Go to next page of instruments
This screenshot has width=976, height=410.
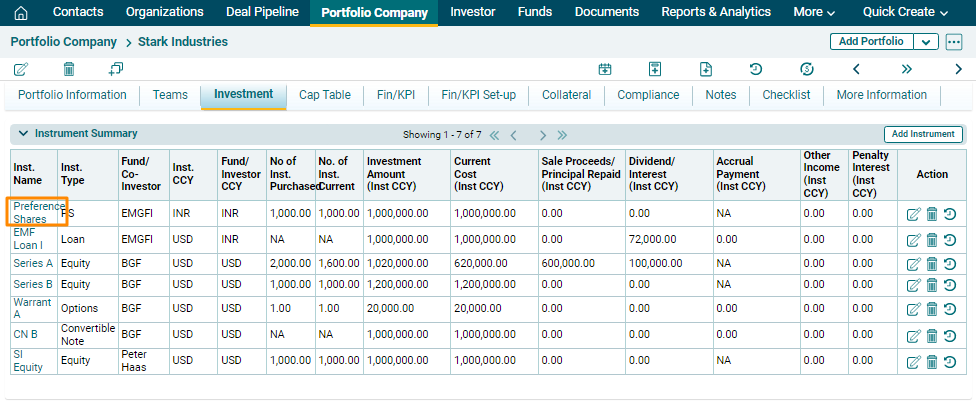point(542,135)
